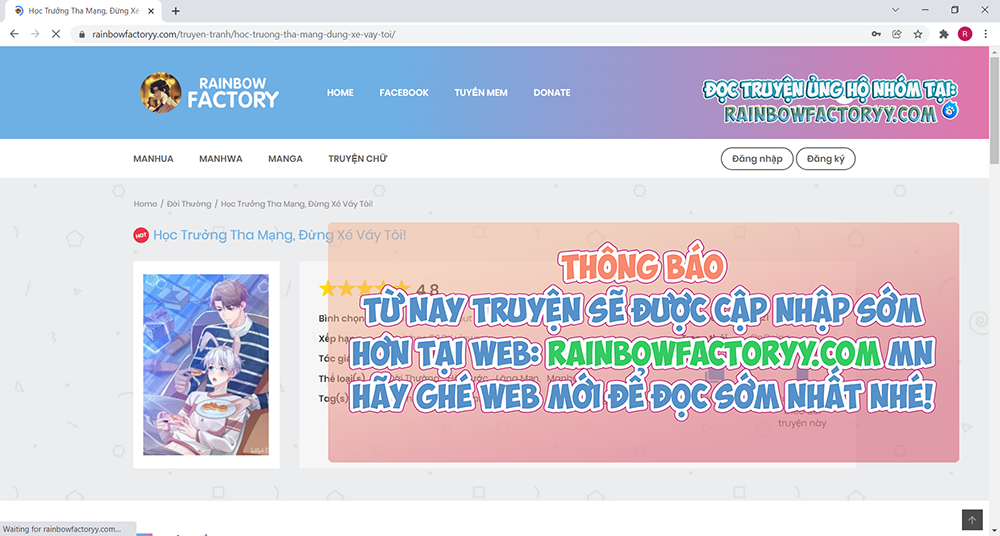
Task: Open a new browser tab
Action: coord(176,11)
